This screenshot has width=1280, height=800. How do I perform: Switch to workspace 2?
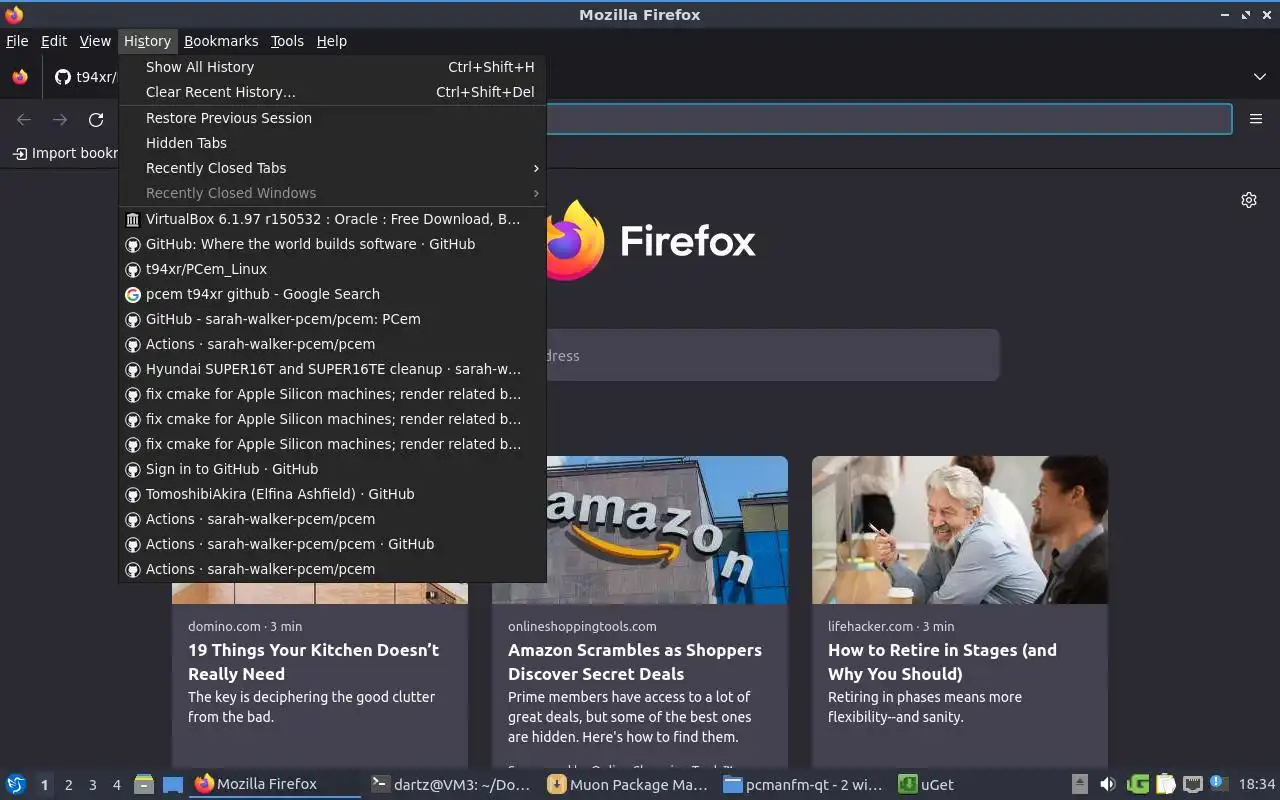pyautogui.click(x=69, y=785)
